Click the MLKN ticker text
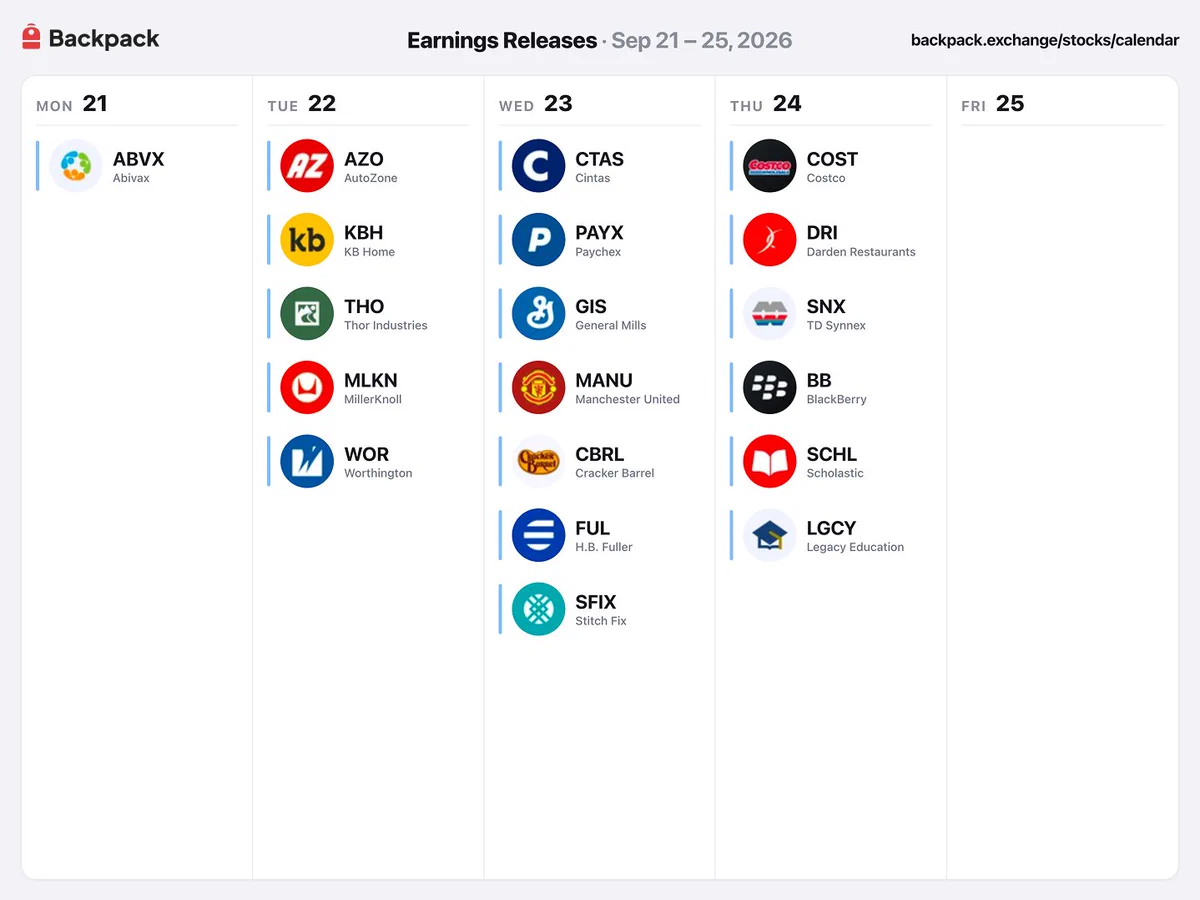This screenshot has height=900, width=1200. click(371, 381)
